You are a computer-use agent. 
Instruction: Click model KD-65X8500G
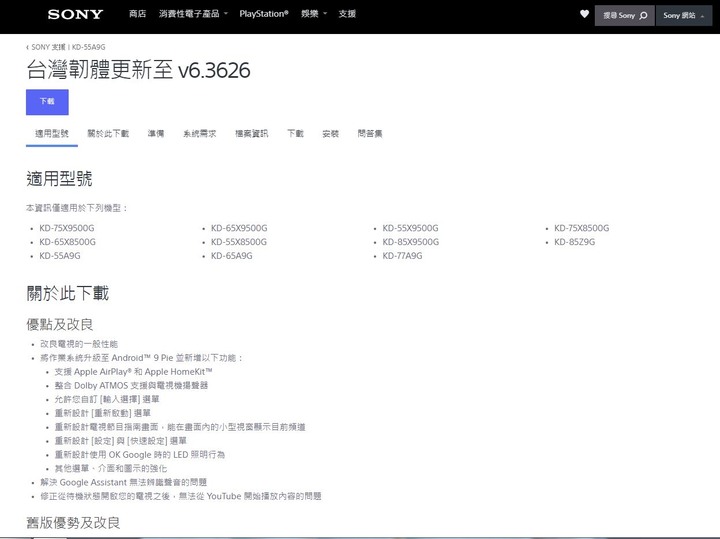pos(68,242)
